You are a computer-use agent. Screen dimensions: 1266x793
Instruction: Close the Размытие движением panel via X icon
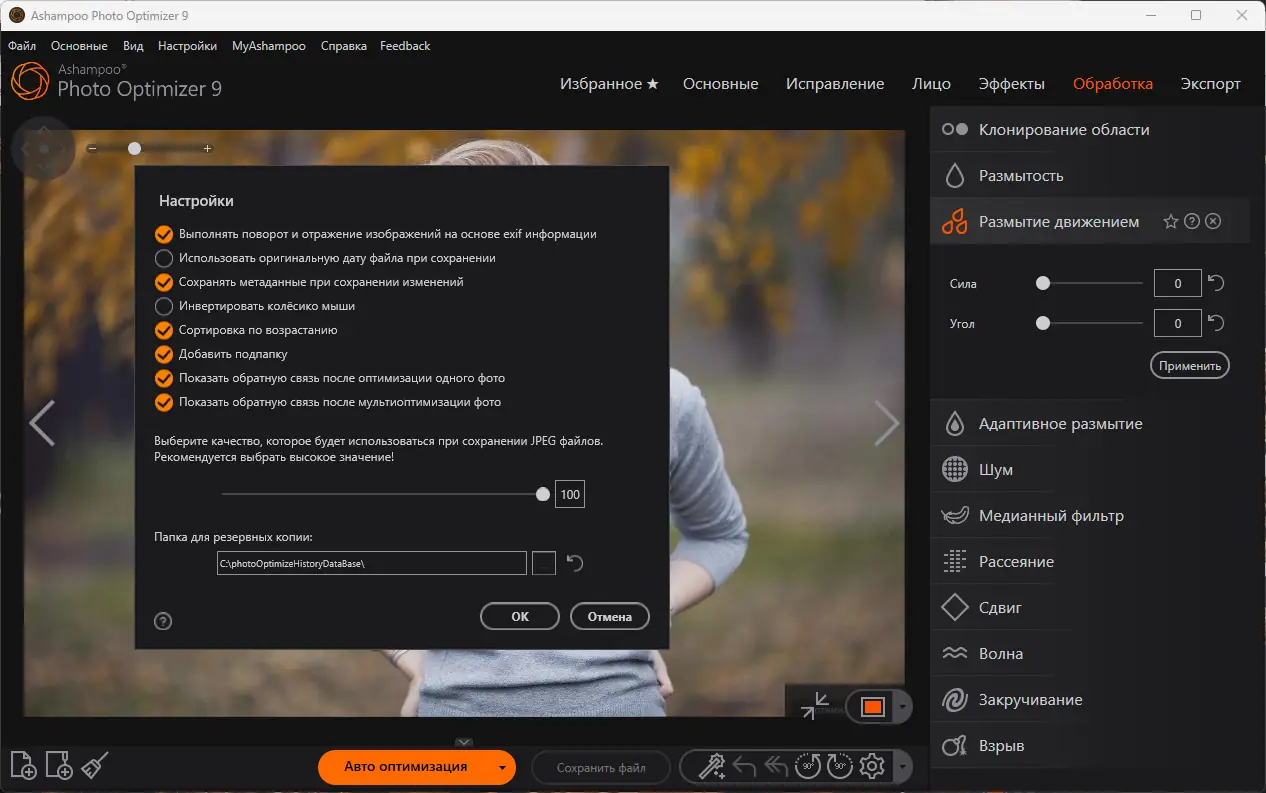point(1213,222)
